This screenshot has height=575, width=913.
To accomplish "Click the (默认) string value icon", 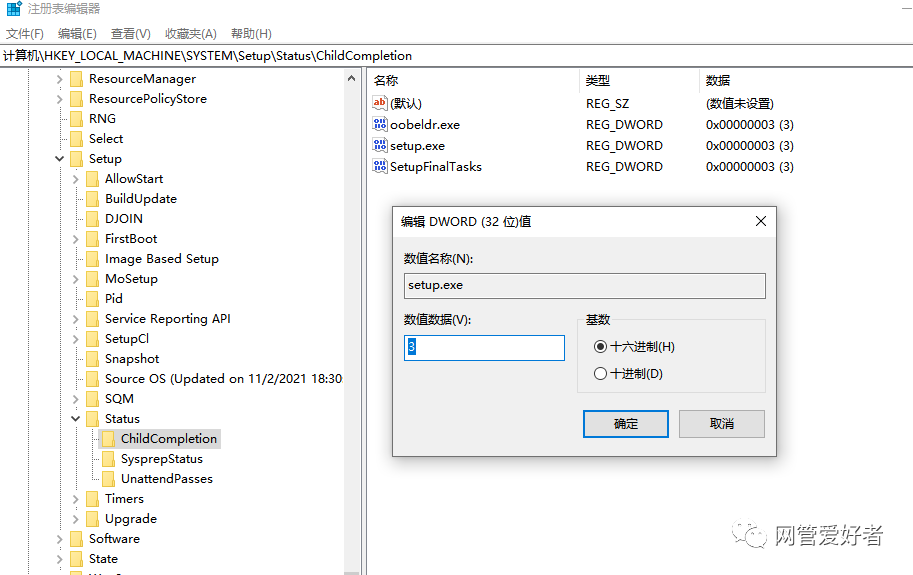I will pyautogui.click(x=380, y=103).
